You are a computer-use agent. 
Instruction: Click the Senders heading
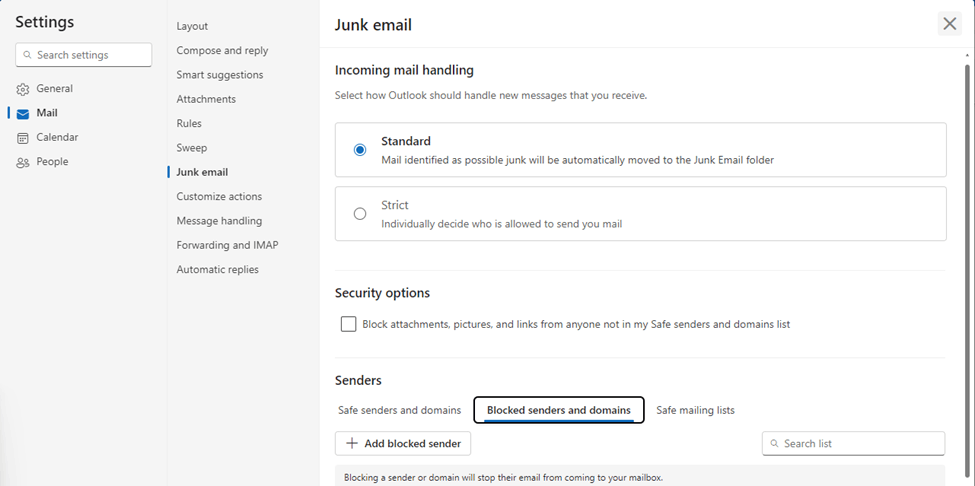[x=358, y=380]
